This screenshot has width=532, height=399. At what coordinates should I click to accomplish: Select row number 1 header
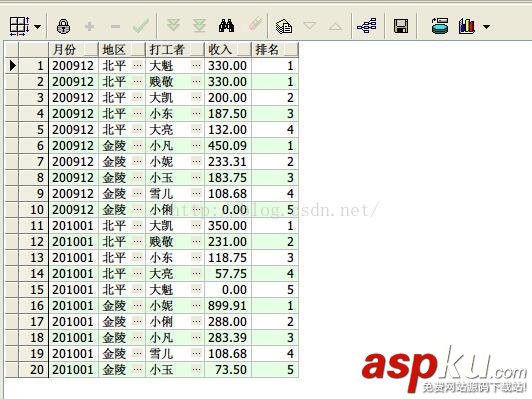[34, 65]
